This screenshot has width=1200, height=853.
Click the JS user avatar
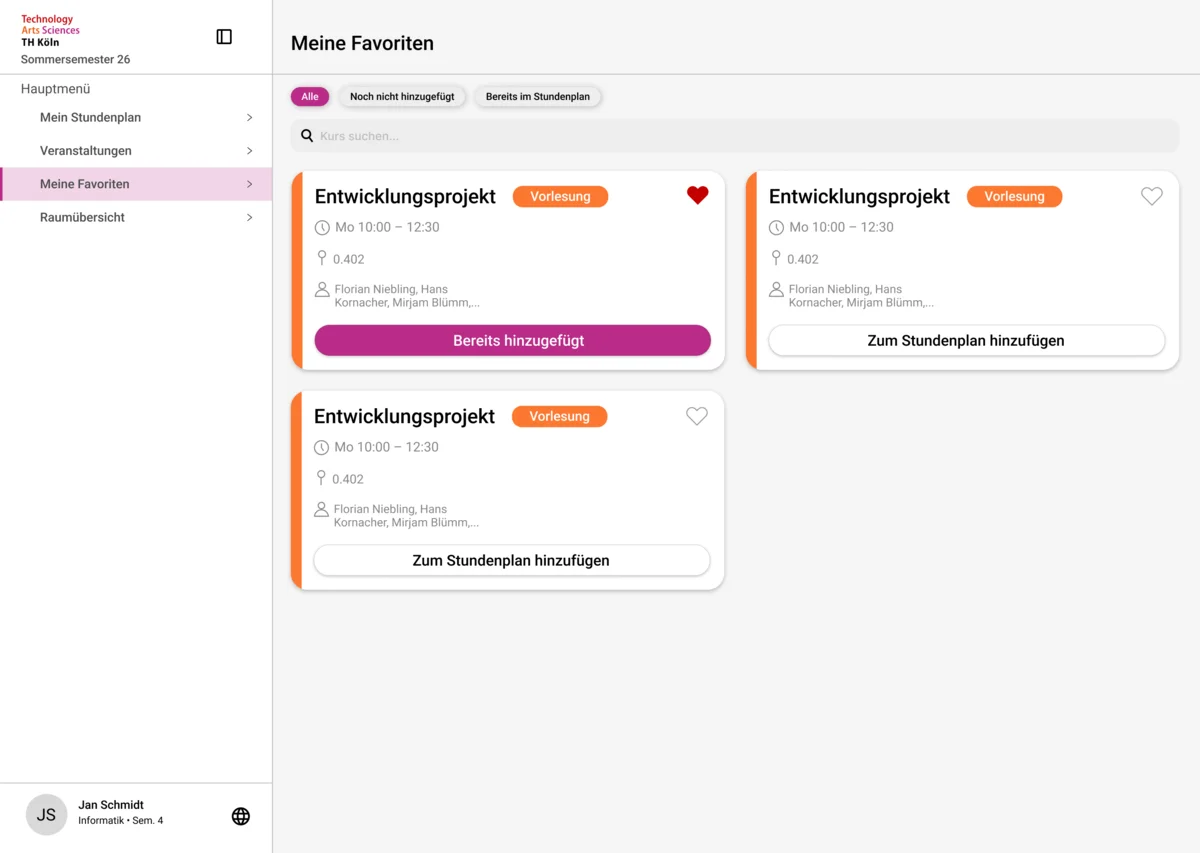pyautogui.click(x=46, y=815)
